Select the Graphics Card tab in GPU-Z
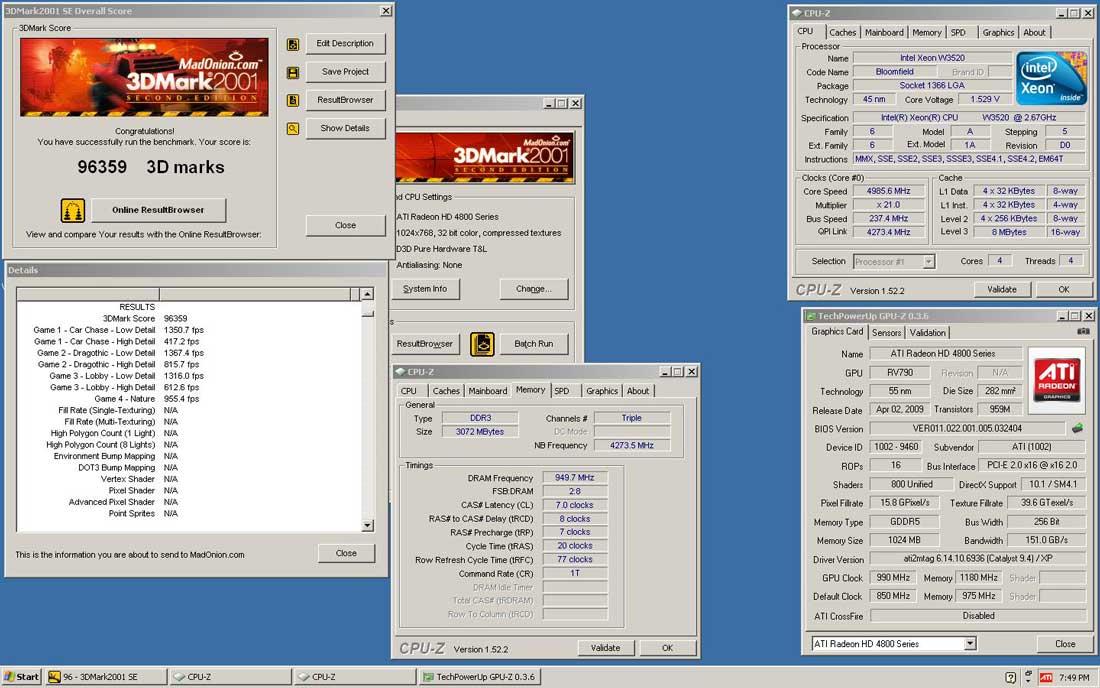This screenshot has width=1100, height=688. coord(837,332)
